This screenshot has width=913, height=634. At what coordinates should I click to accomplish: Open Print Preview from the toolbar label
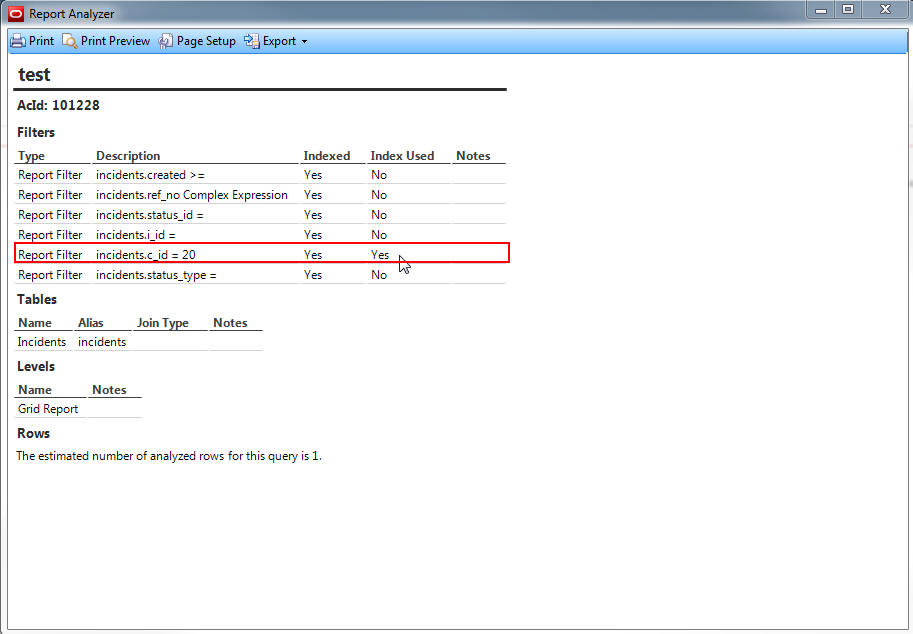pyautogui.click(x=115, y=41)
